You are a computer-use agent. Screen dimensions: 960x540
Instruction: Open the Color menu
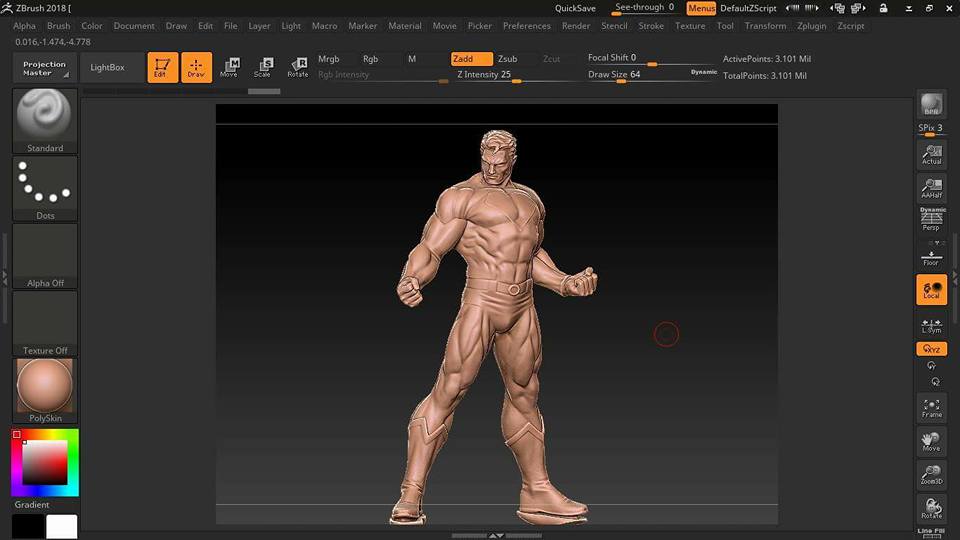pos(92,26)
